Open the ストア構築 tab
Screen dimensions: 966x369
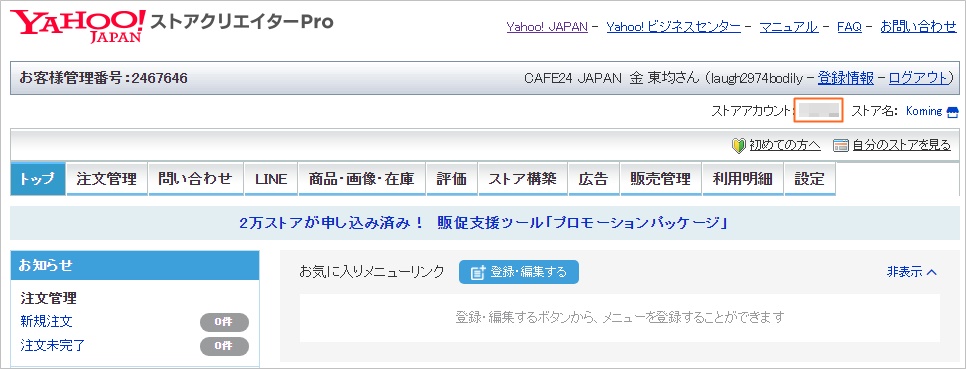[522, 179]
